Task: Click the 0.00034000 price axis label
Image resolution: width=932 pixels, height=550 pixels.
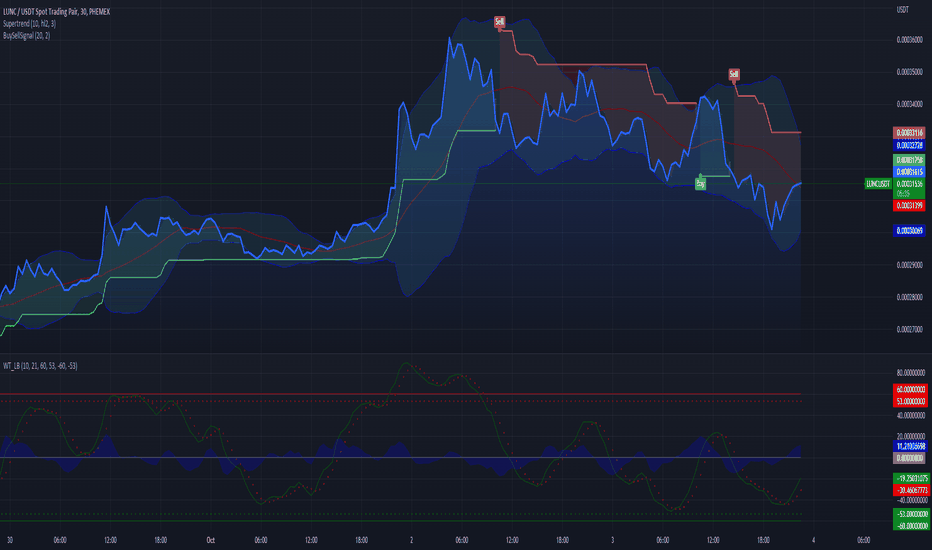Action: (x=909, y=104)
